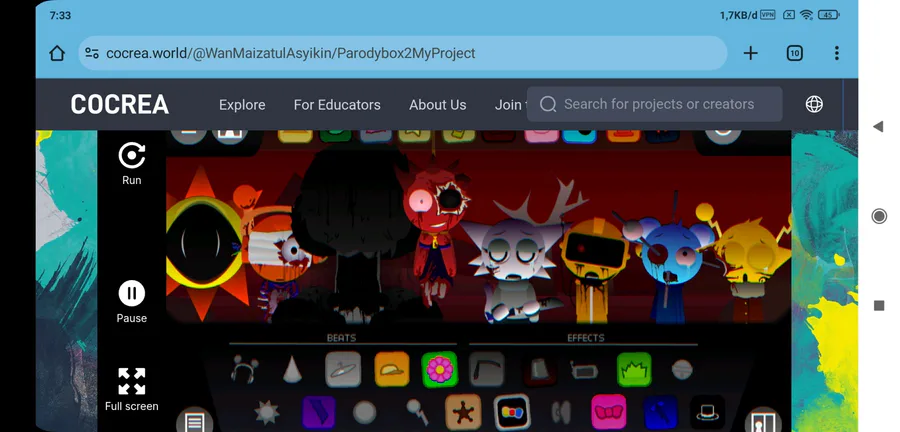Pick the gray speaker-shaped icon
The image size is (900, 432).
[x=561, y=412]
